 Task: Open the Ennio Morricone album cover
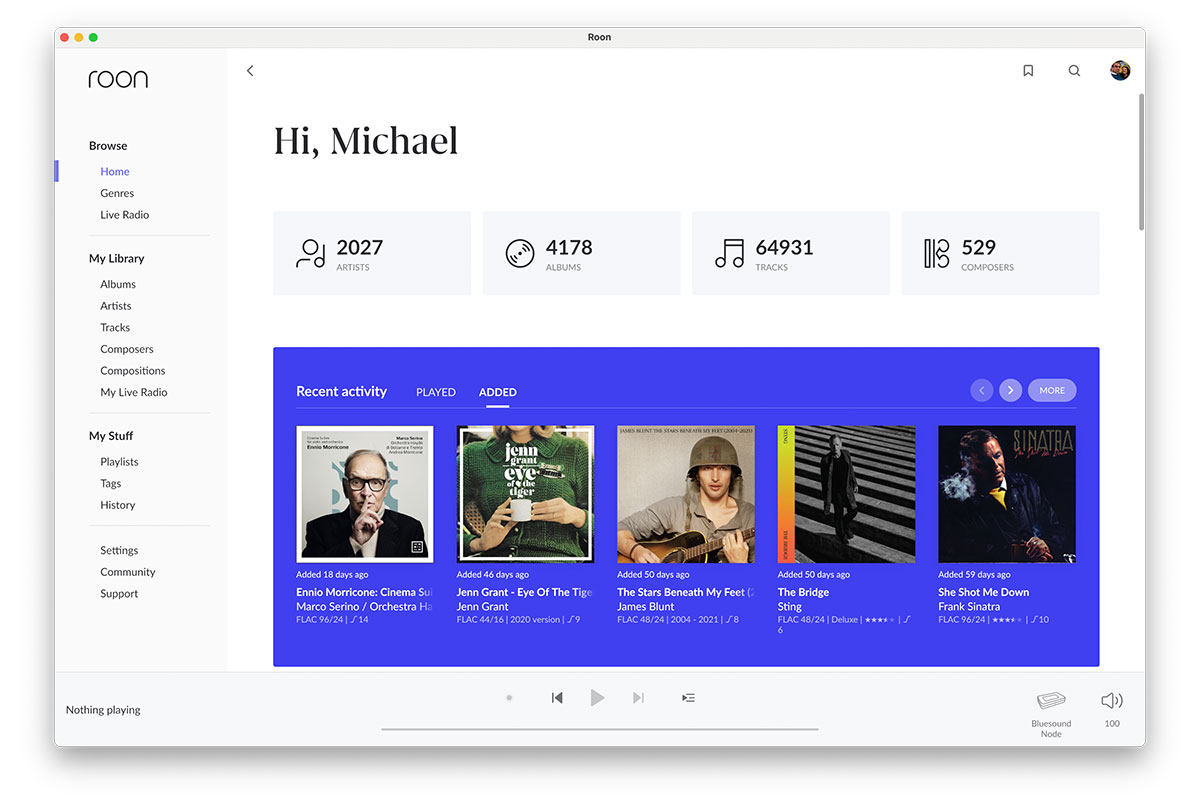(x=365, y=494)
